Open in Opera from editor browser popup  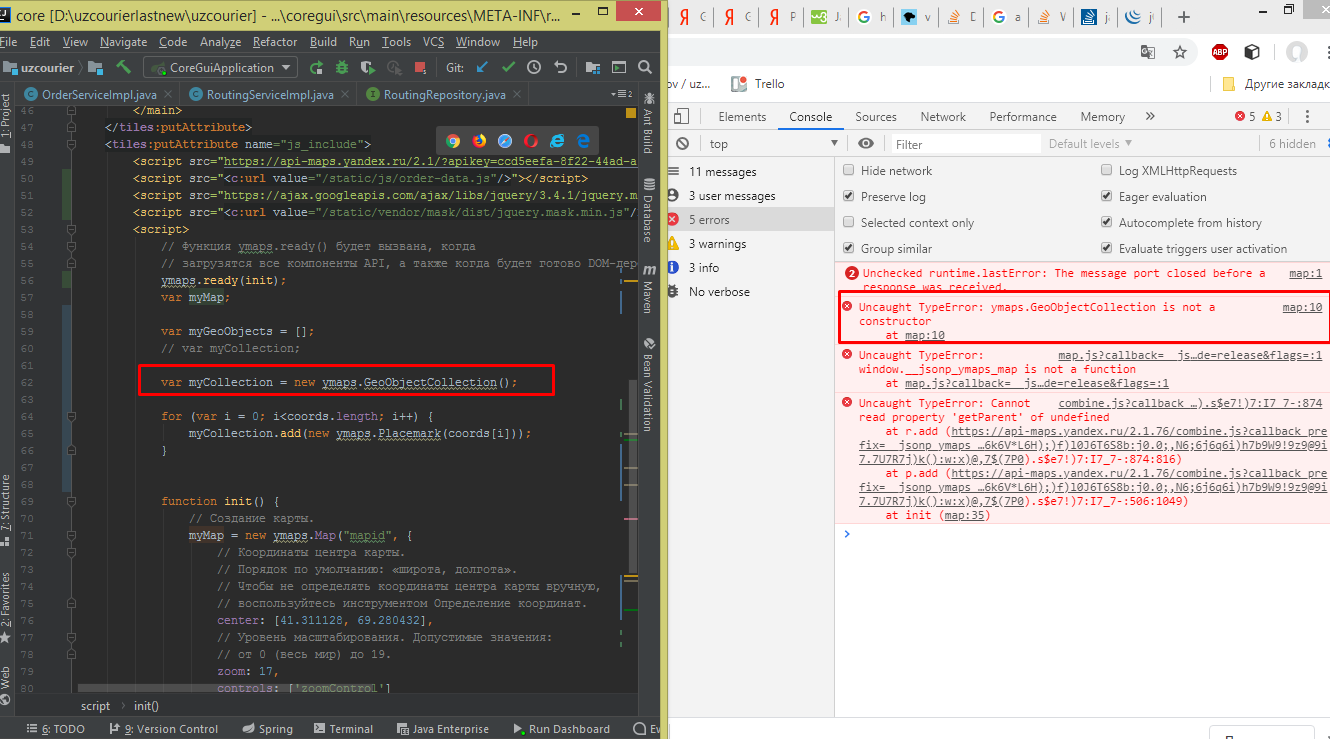pyautogui.click(x=531, y=141)
